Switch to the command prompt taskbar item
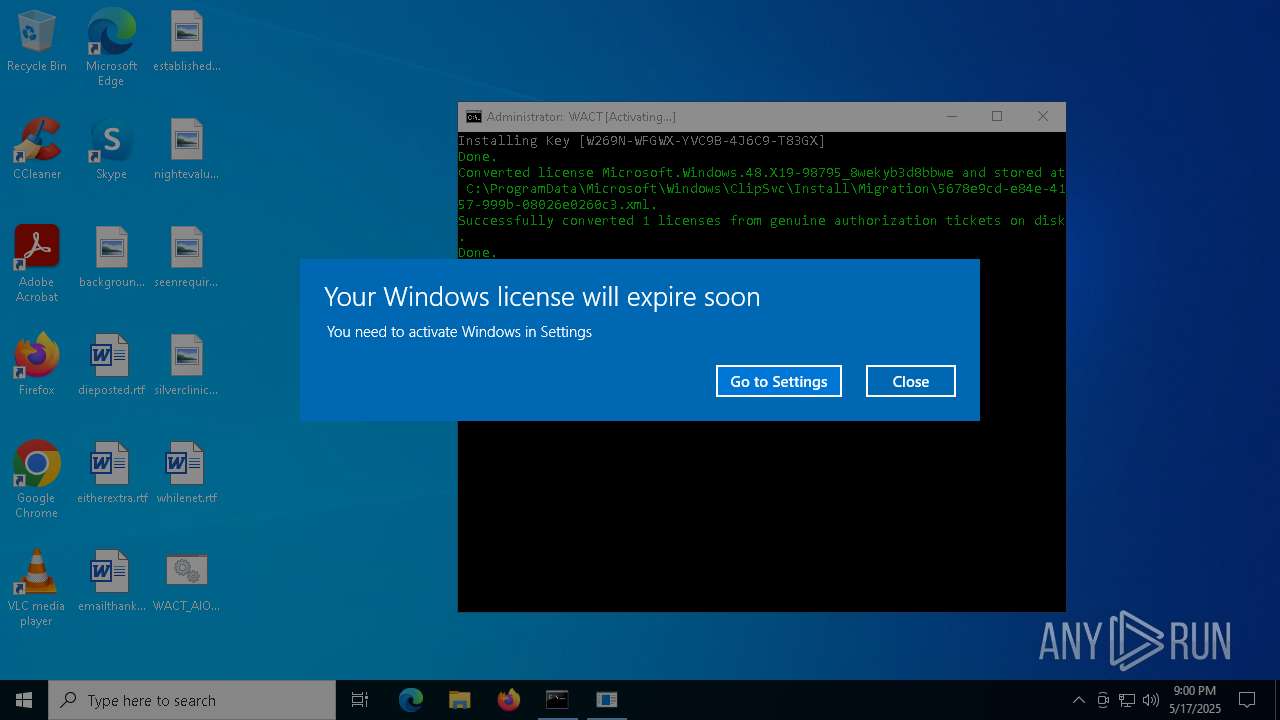This screenshot has height=720, width=1280. point(557,700)
